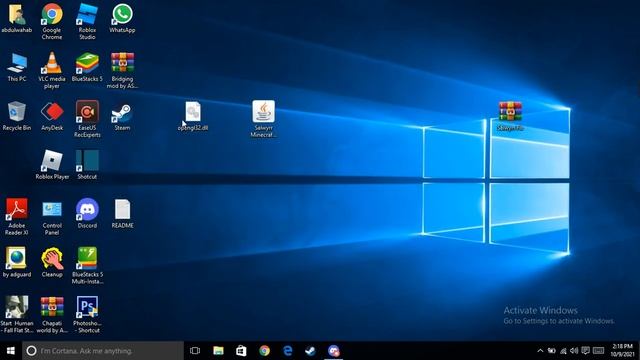This screenshot has height=360, width=640.
Task: Select the Recycle Bin icon
Action: pos(17,112)
